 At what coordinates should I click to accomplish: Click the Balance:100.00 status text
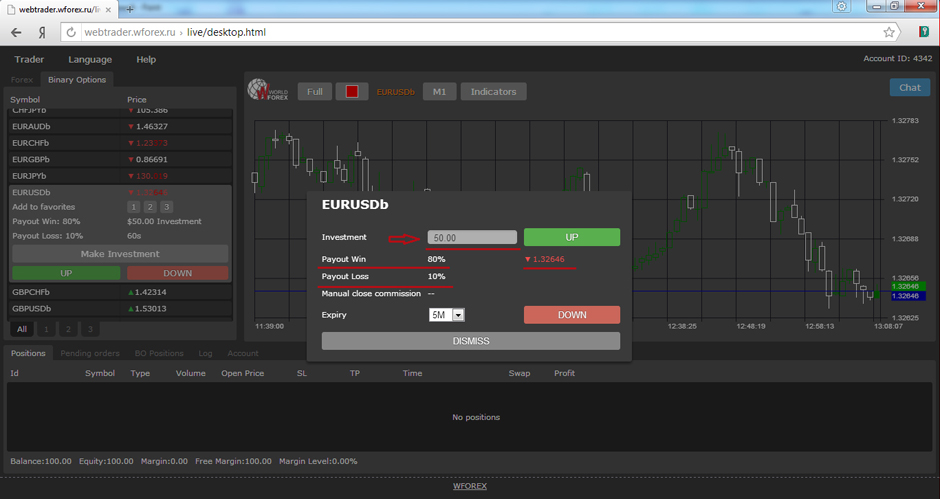41,461
